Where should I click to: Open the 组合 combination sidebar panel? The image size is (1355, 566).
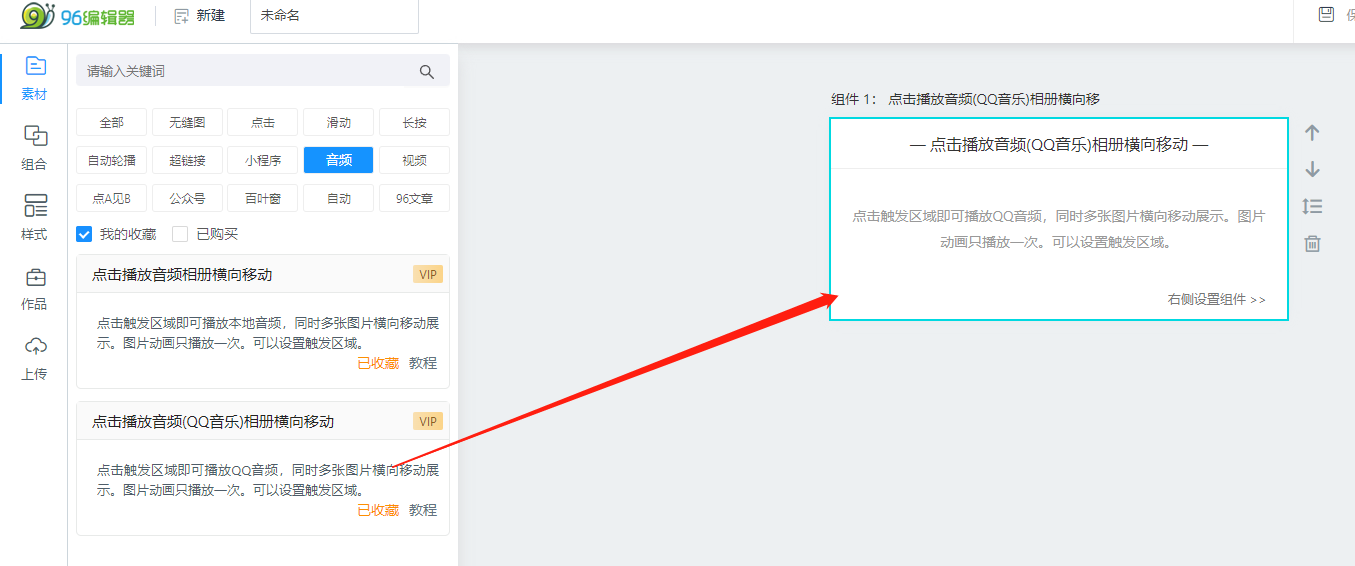(35, 148)
